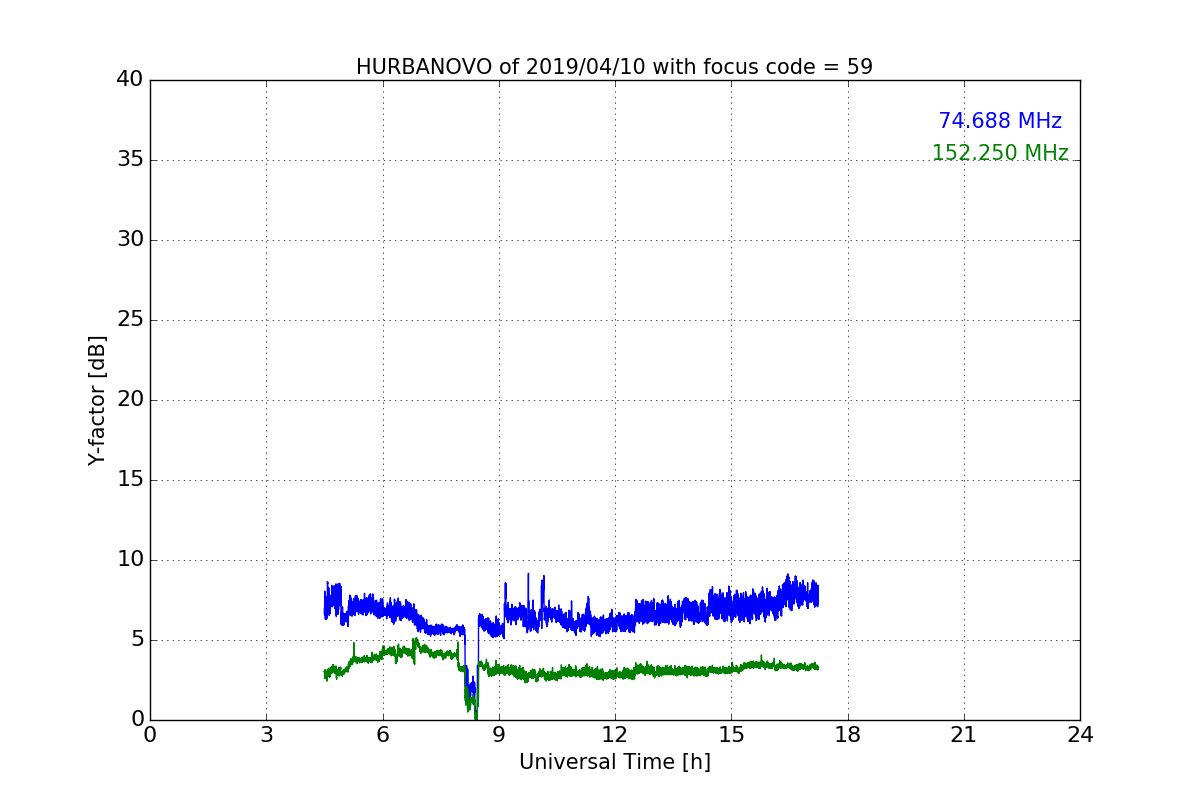This screenshot has height=800, width=1200.
Task: Click y-axis tick label 10
Action: (130, 560)
